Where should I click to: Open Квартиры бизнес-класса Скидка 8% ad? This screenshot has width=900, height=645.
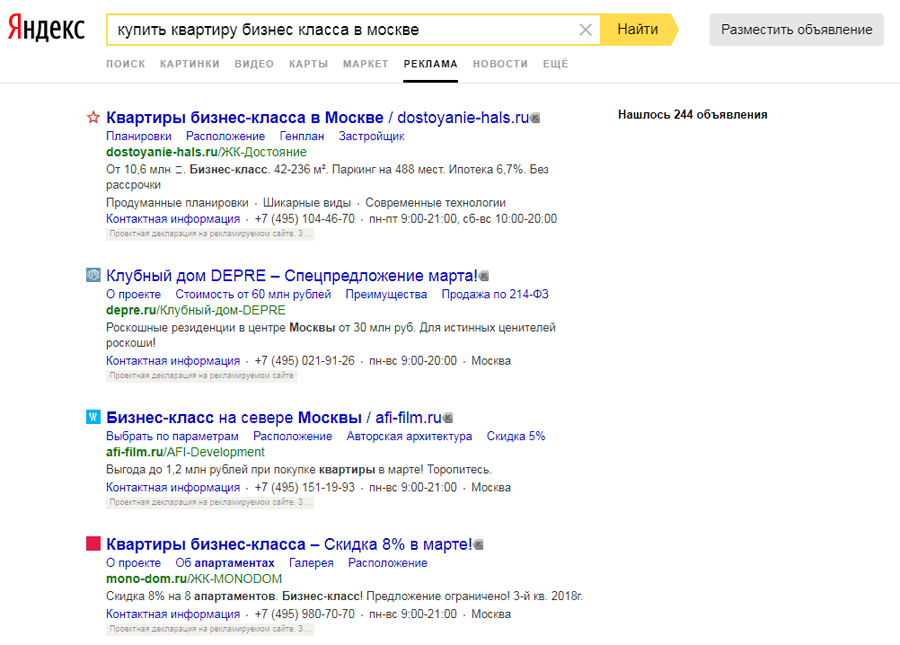[x=289, y=544]
